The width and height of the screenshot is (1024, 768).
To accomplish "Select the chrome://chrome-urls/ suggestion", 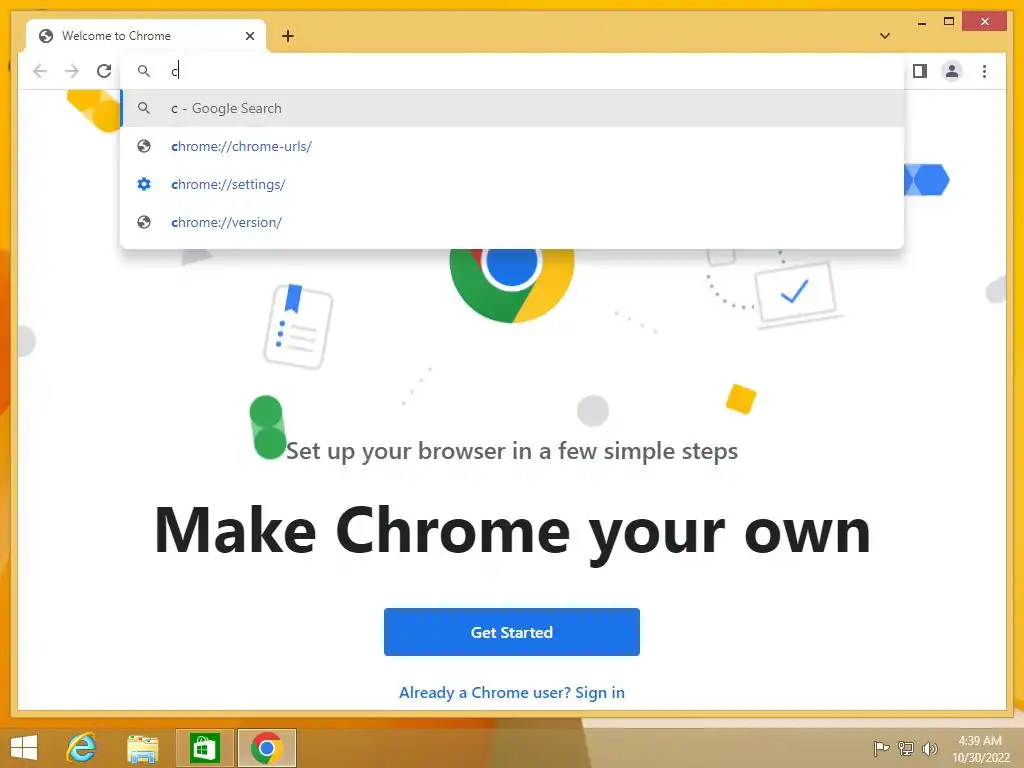I will click(512, 146).
